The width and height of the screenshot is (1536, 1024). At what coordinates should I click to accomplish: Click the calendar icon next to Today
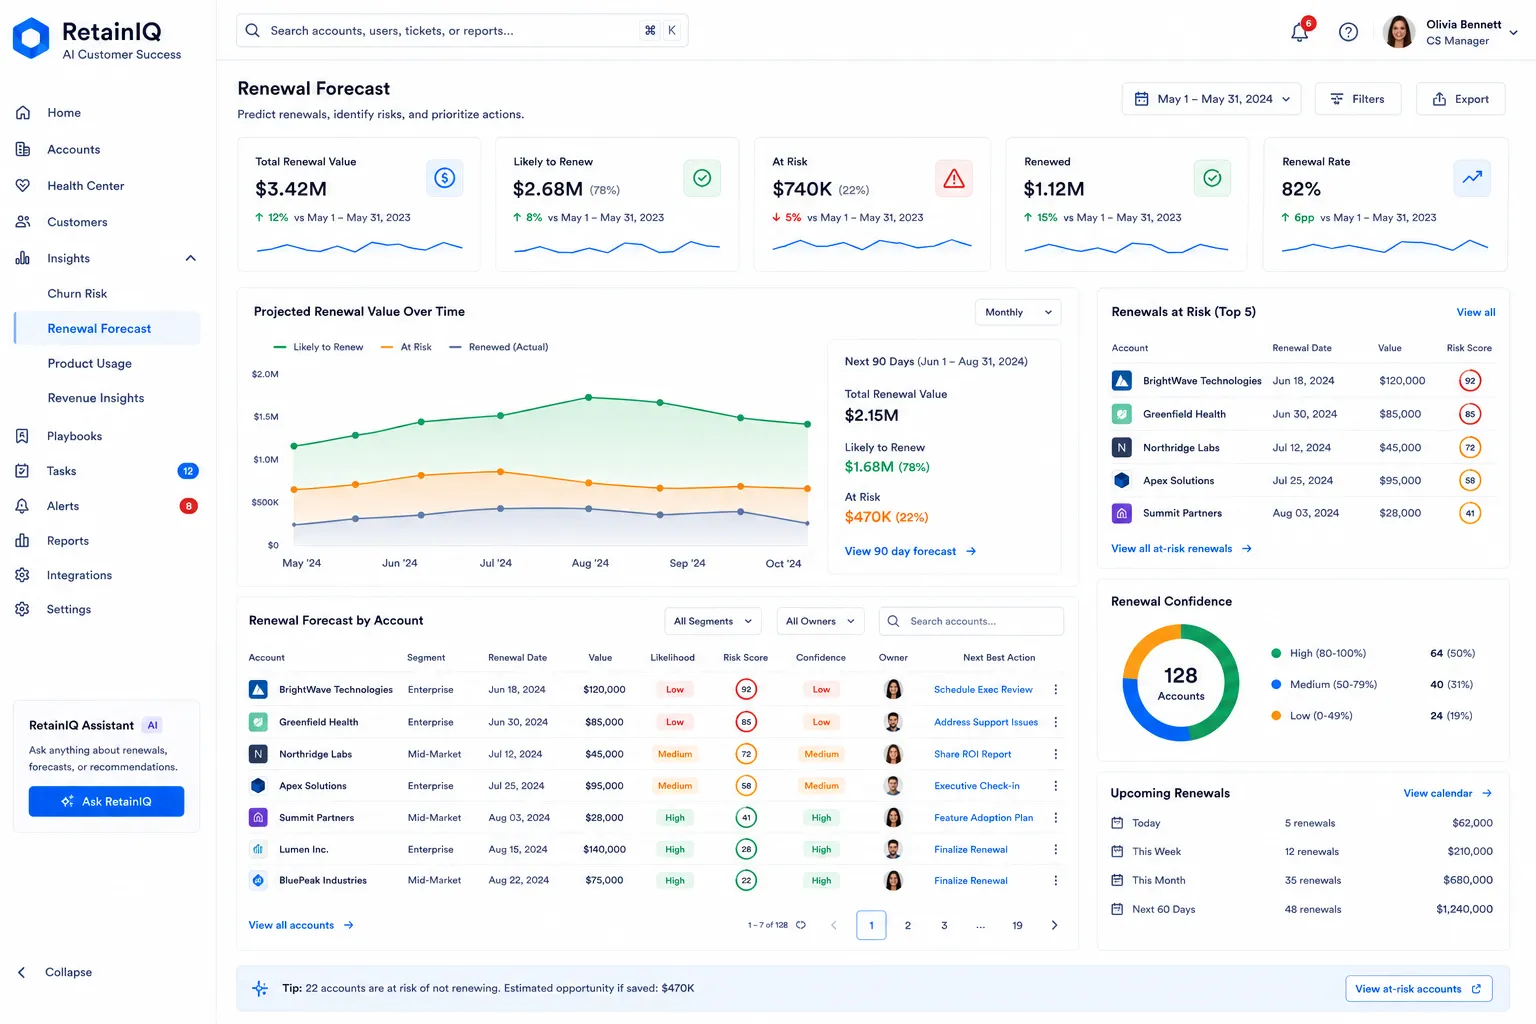[x=1118, y=823]
